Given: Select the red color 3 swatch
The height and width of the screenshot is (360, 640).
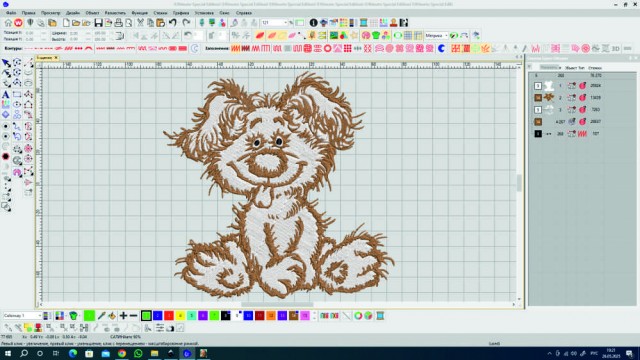Looking at the screenshot, I should (x=169, y=316).
